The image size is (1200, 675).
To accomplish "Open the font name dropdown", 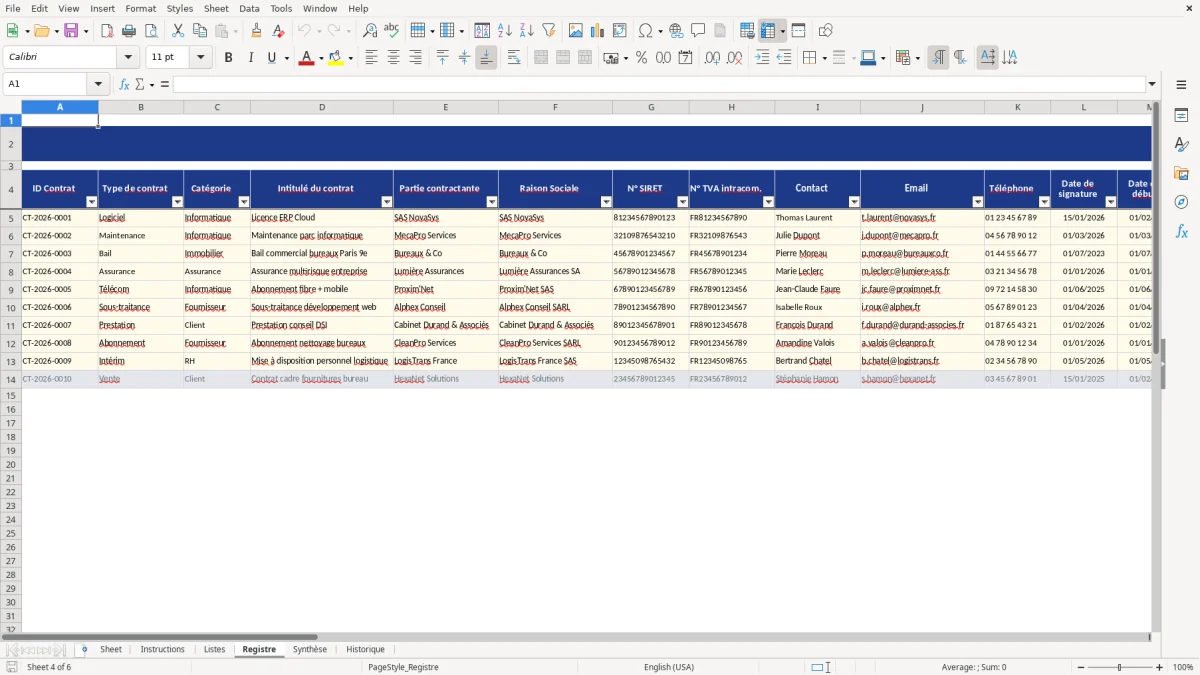I will pos(129,58).
